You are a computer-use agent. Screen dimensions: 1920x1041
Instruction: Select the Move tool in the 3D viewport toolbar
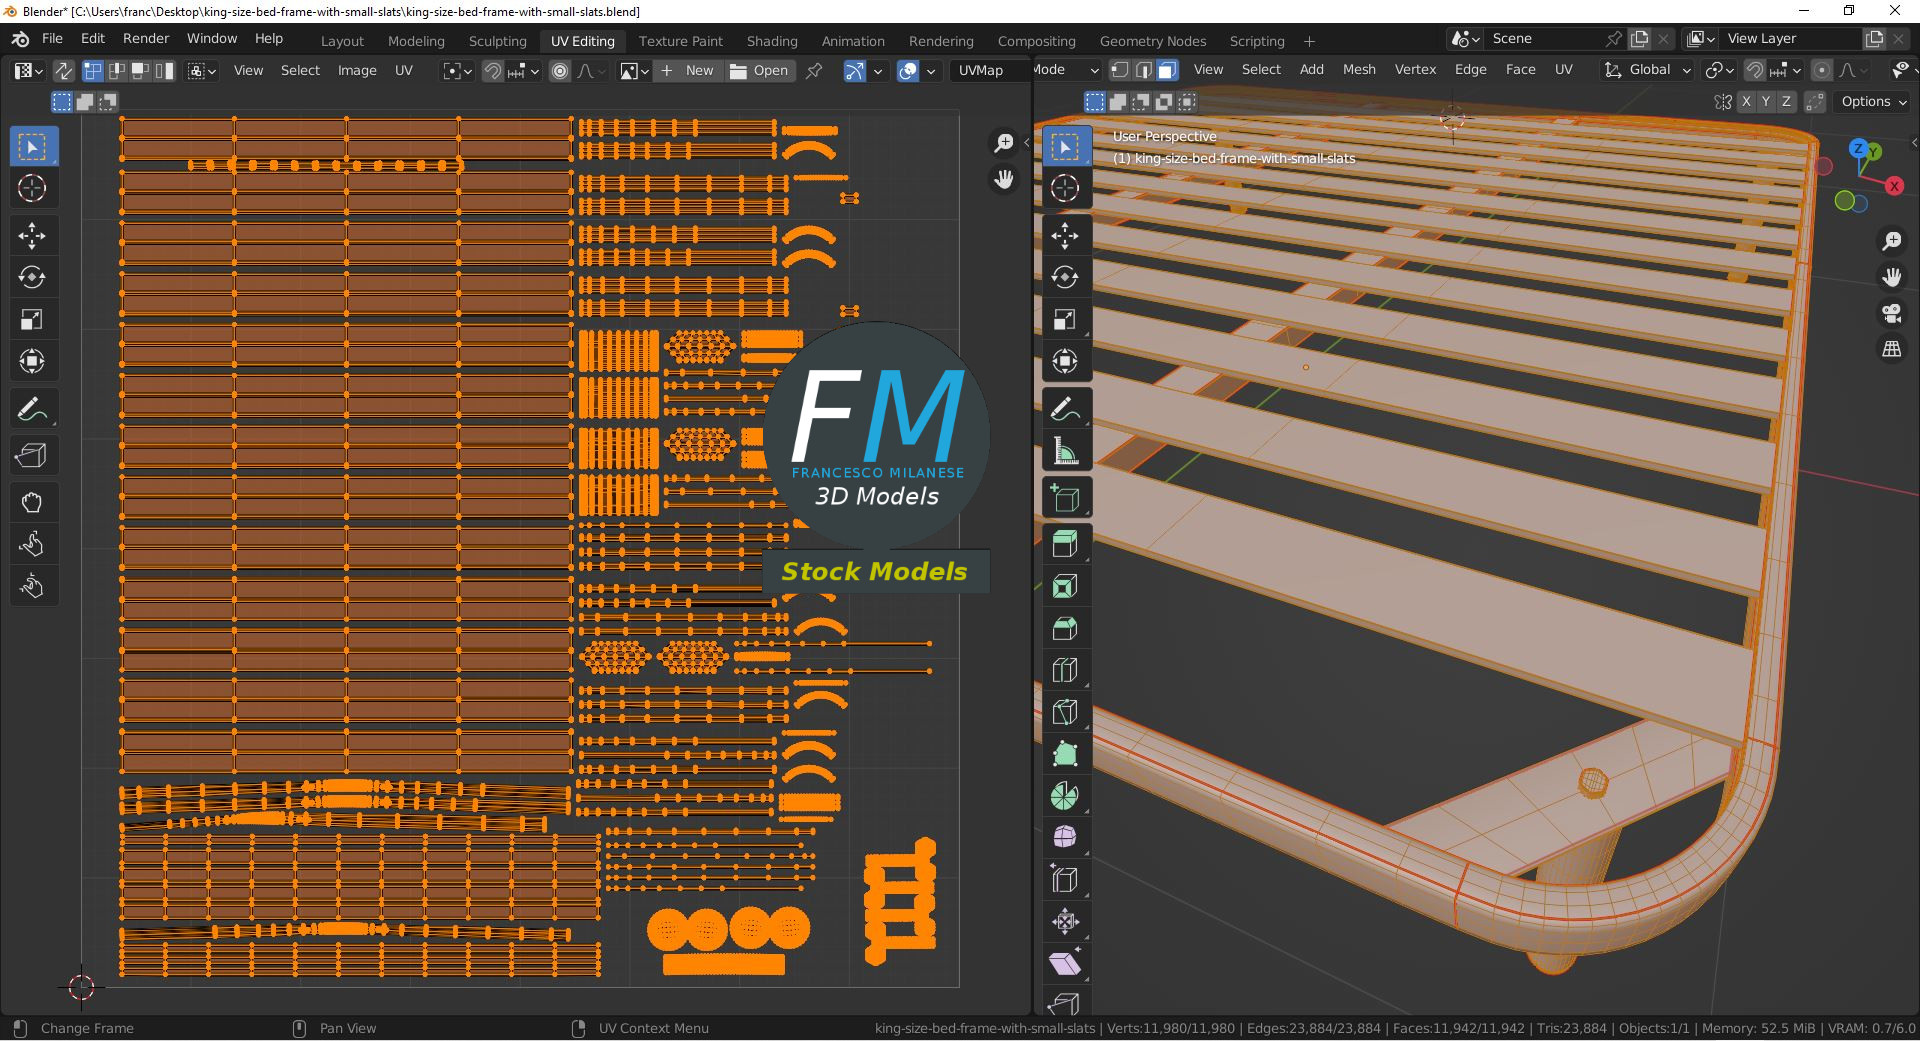tap(1065, 235)
